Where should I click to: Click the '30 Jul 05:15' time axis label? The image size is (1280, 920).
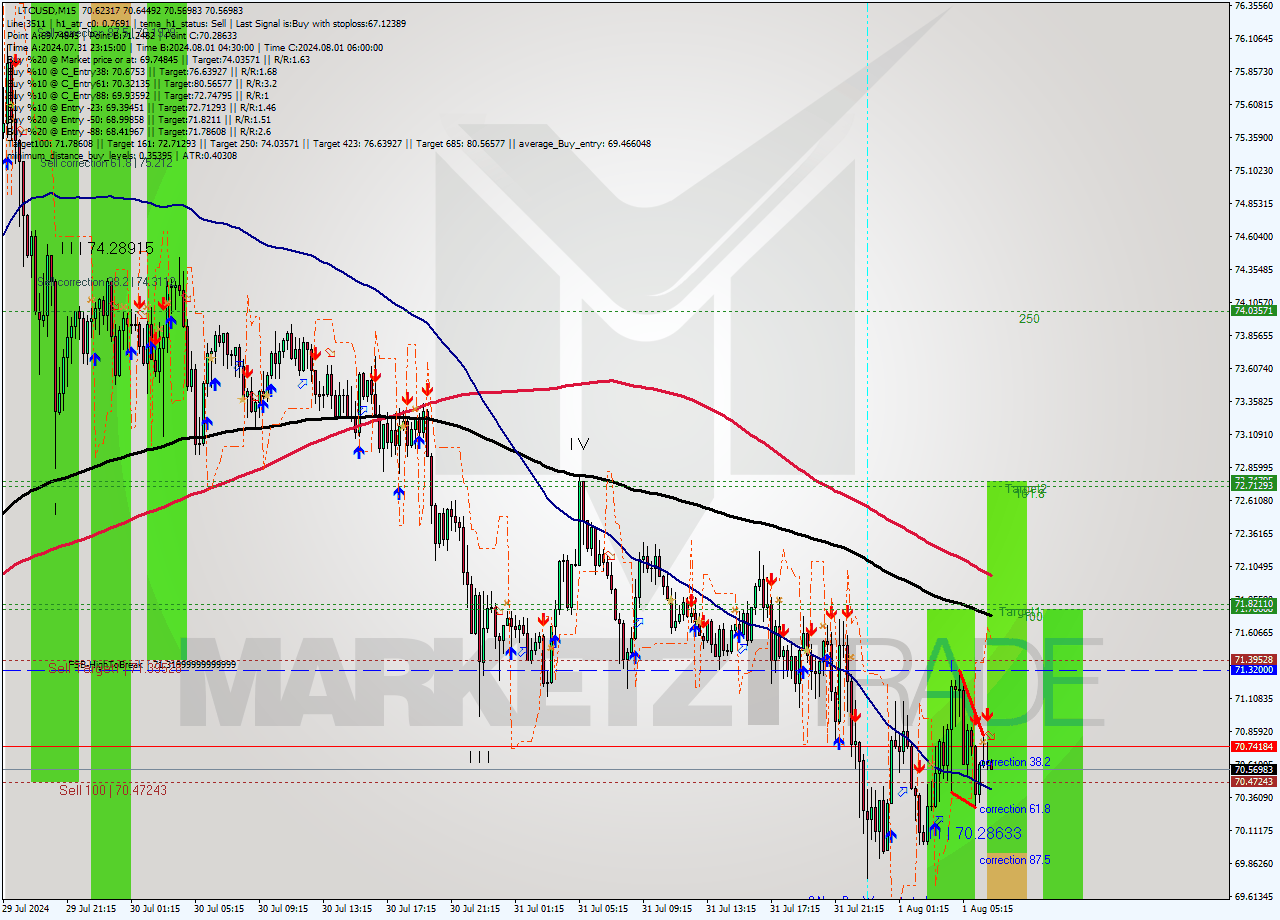coord(219,909)
